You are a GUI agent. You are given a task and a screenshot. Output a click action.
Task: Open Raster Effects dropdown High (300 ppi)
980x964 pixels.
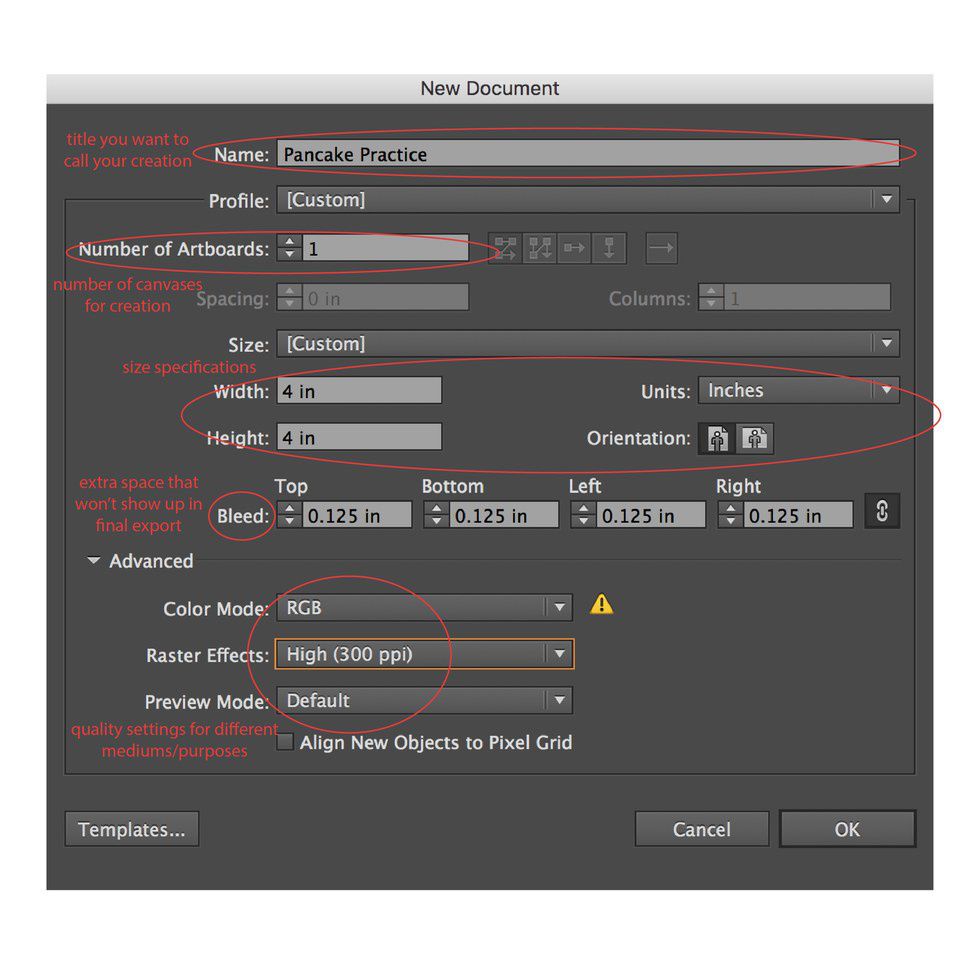coord(423,654)
